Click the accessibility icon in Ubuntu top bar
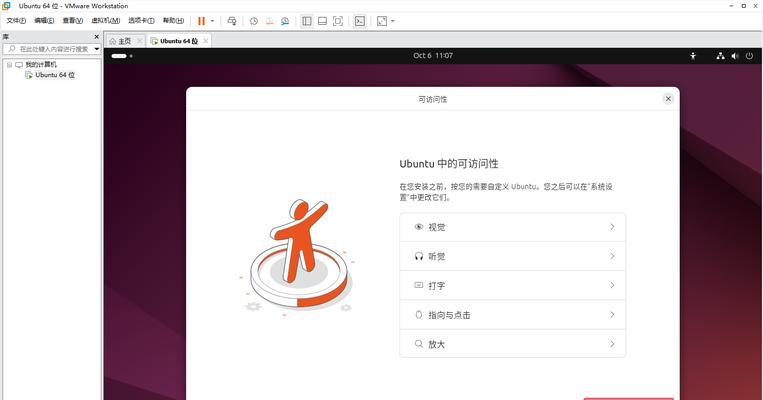The height and width of the screenshot is (400, 763). (693, 56)
